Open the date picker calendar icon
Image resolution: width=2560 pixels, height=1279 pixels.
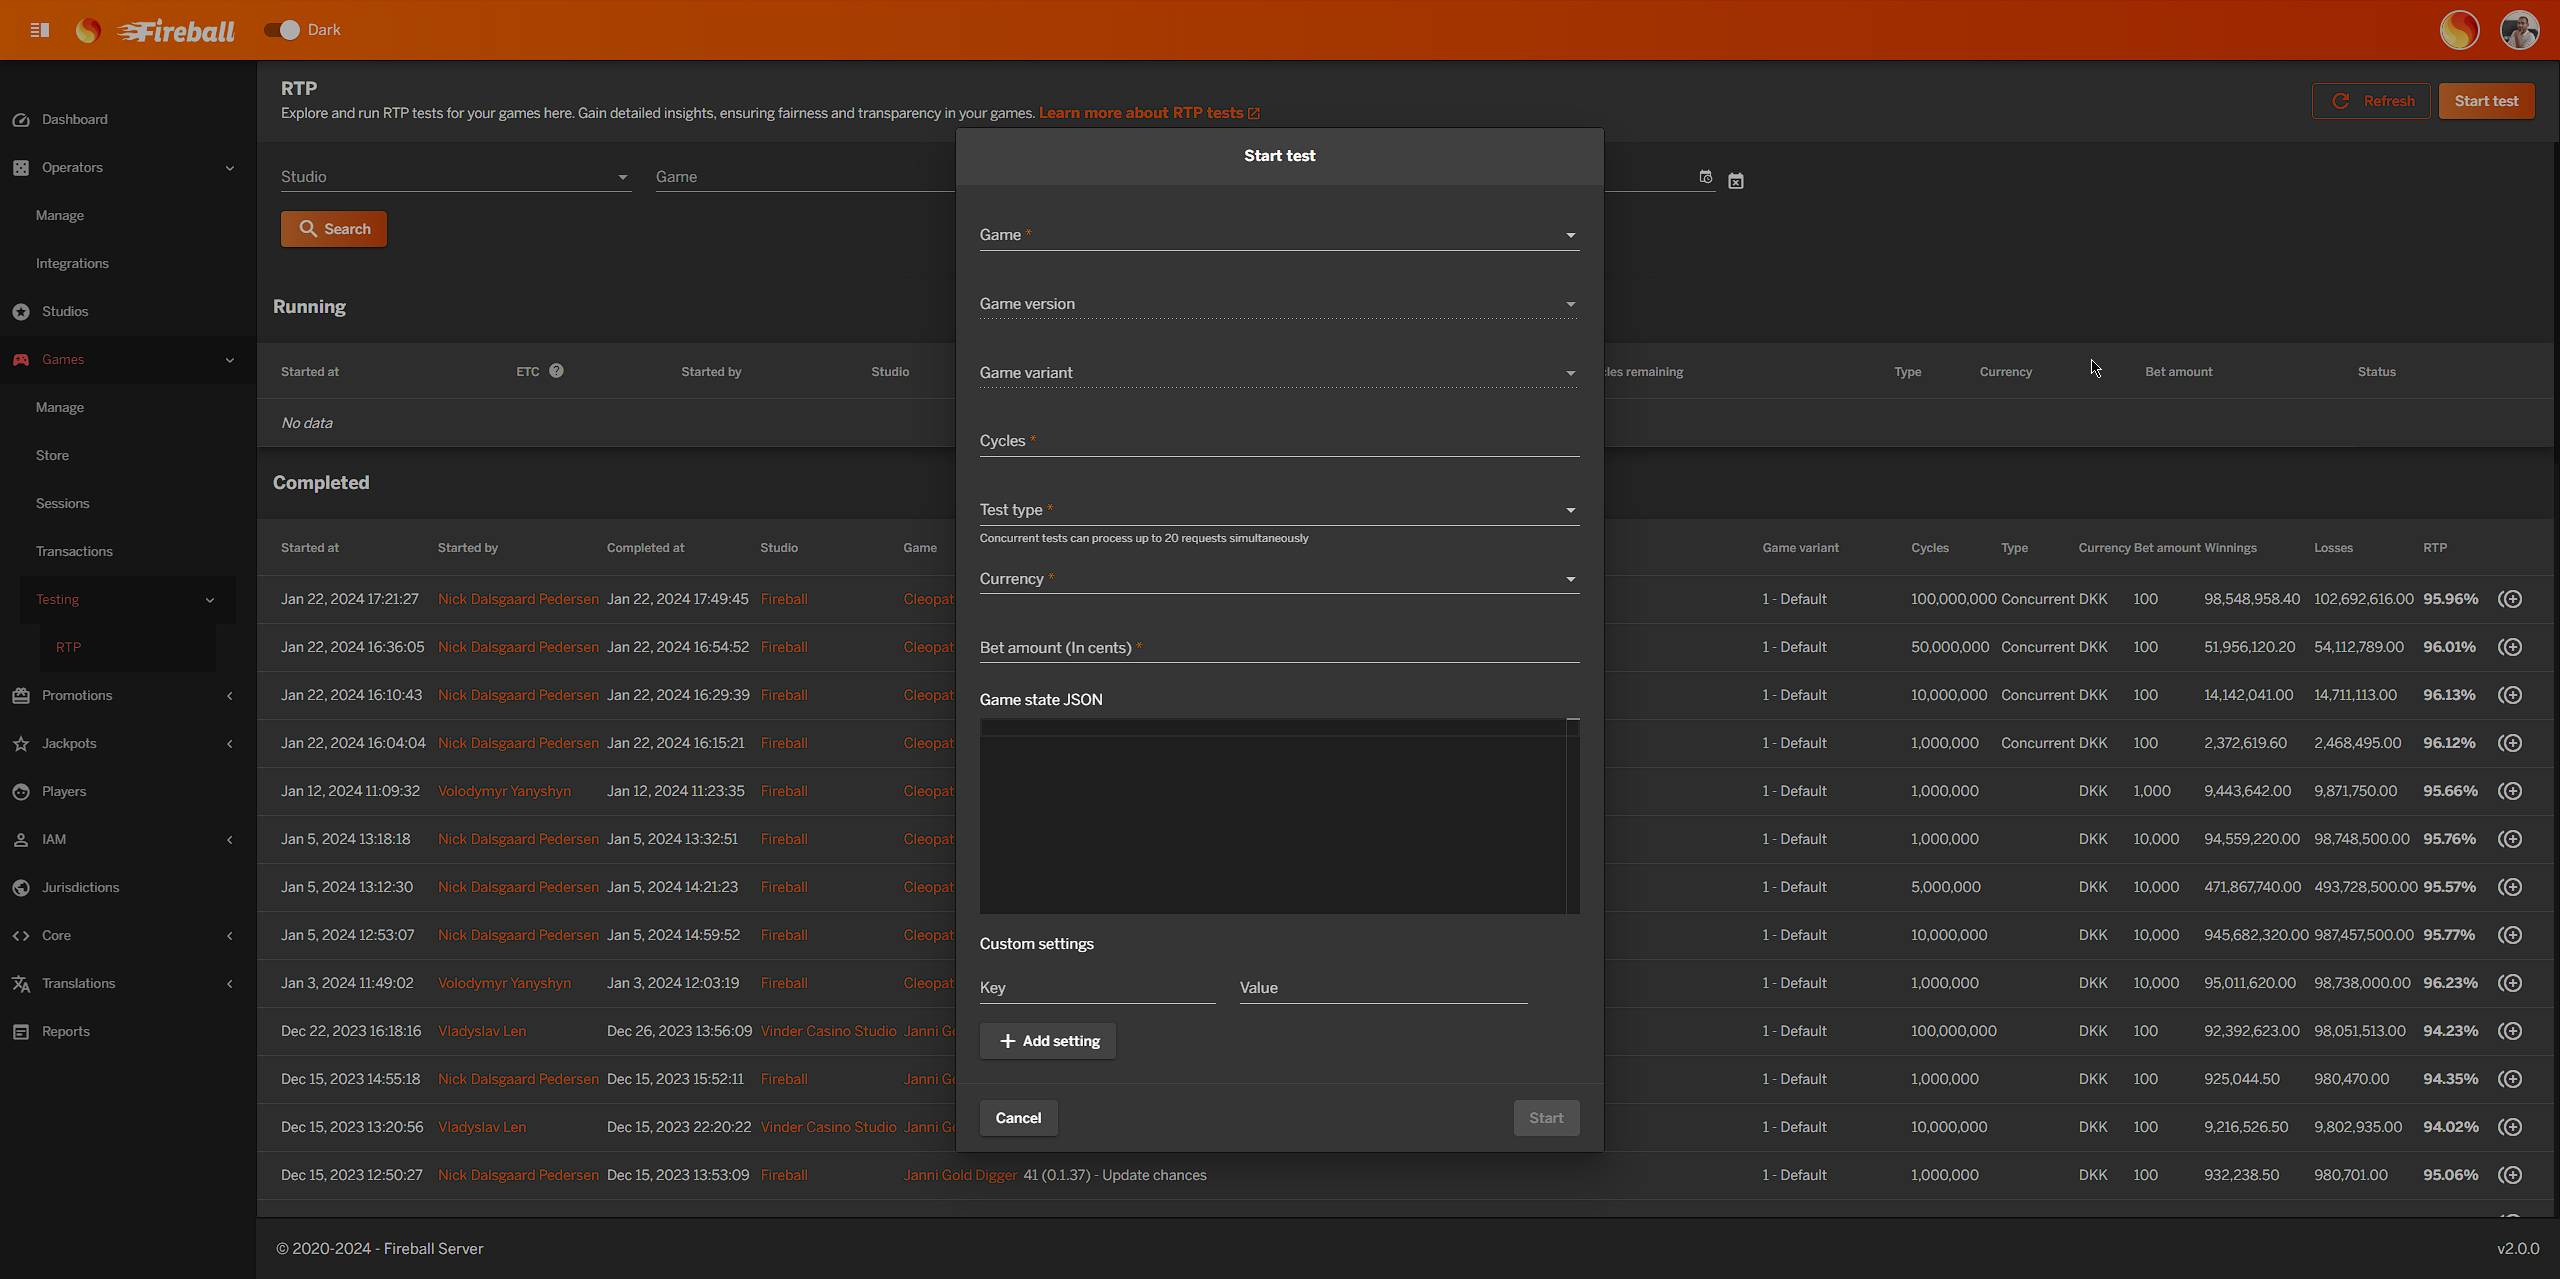(1705, 178)
